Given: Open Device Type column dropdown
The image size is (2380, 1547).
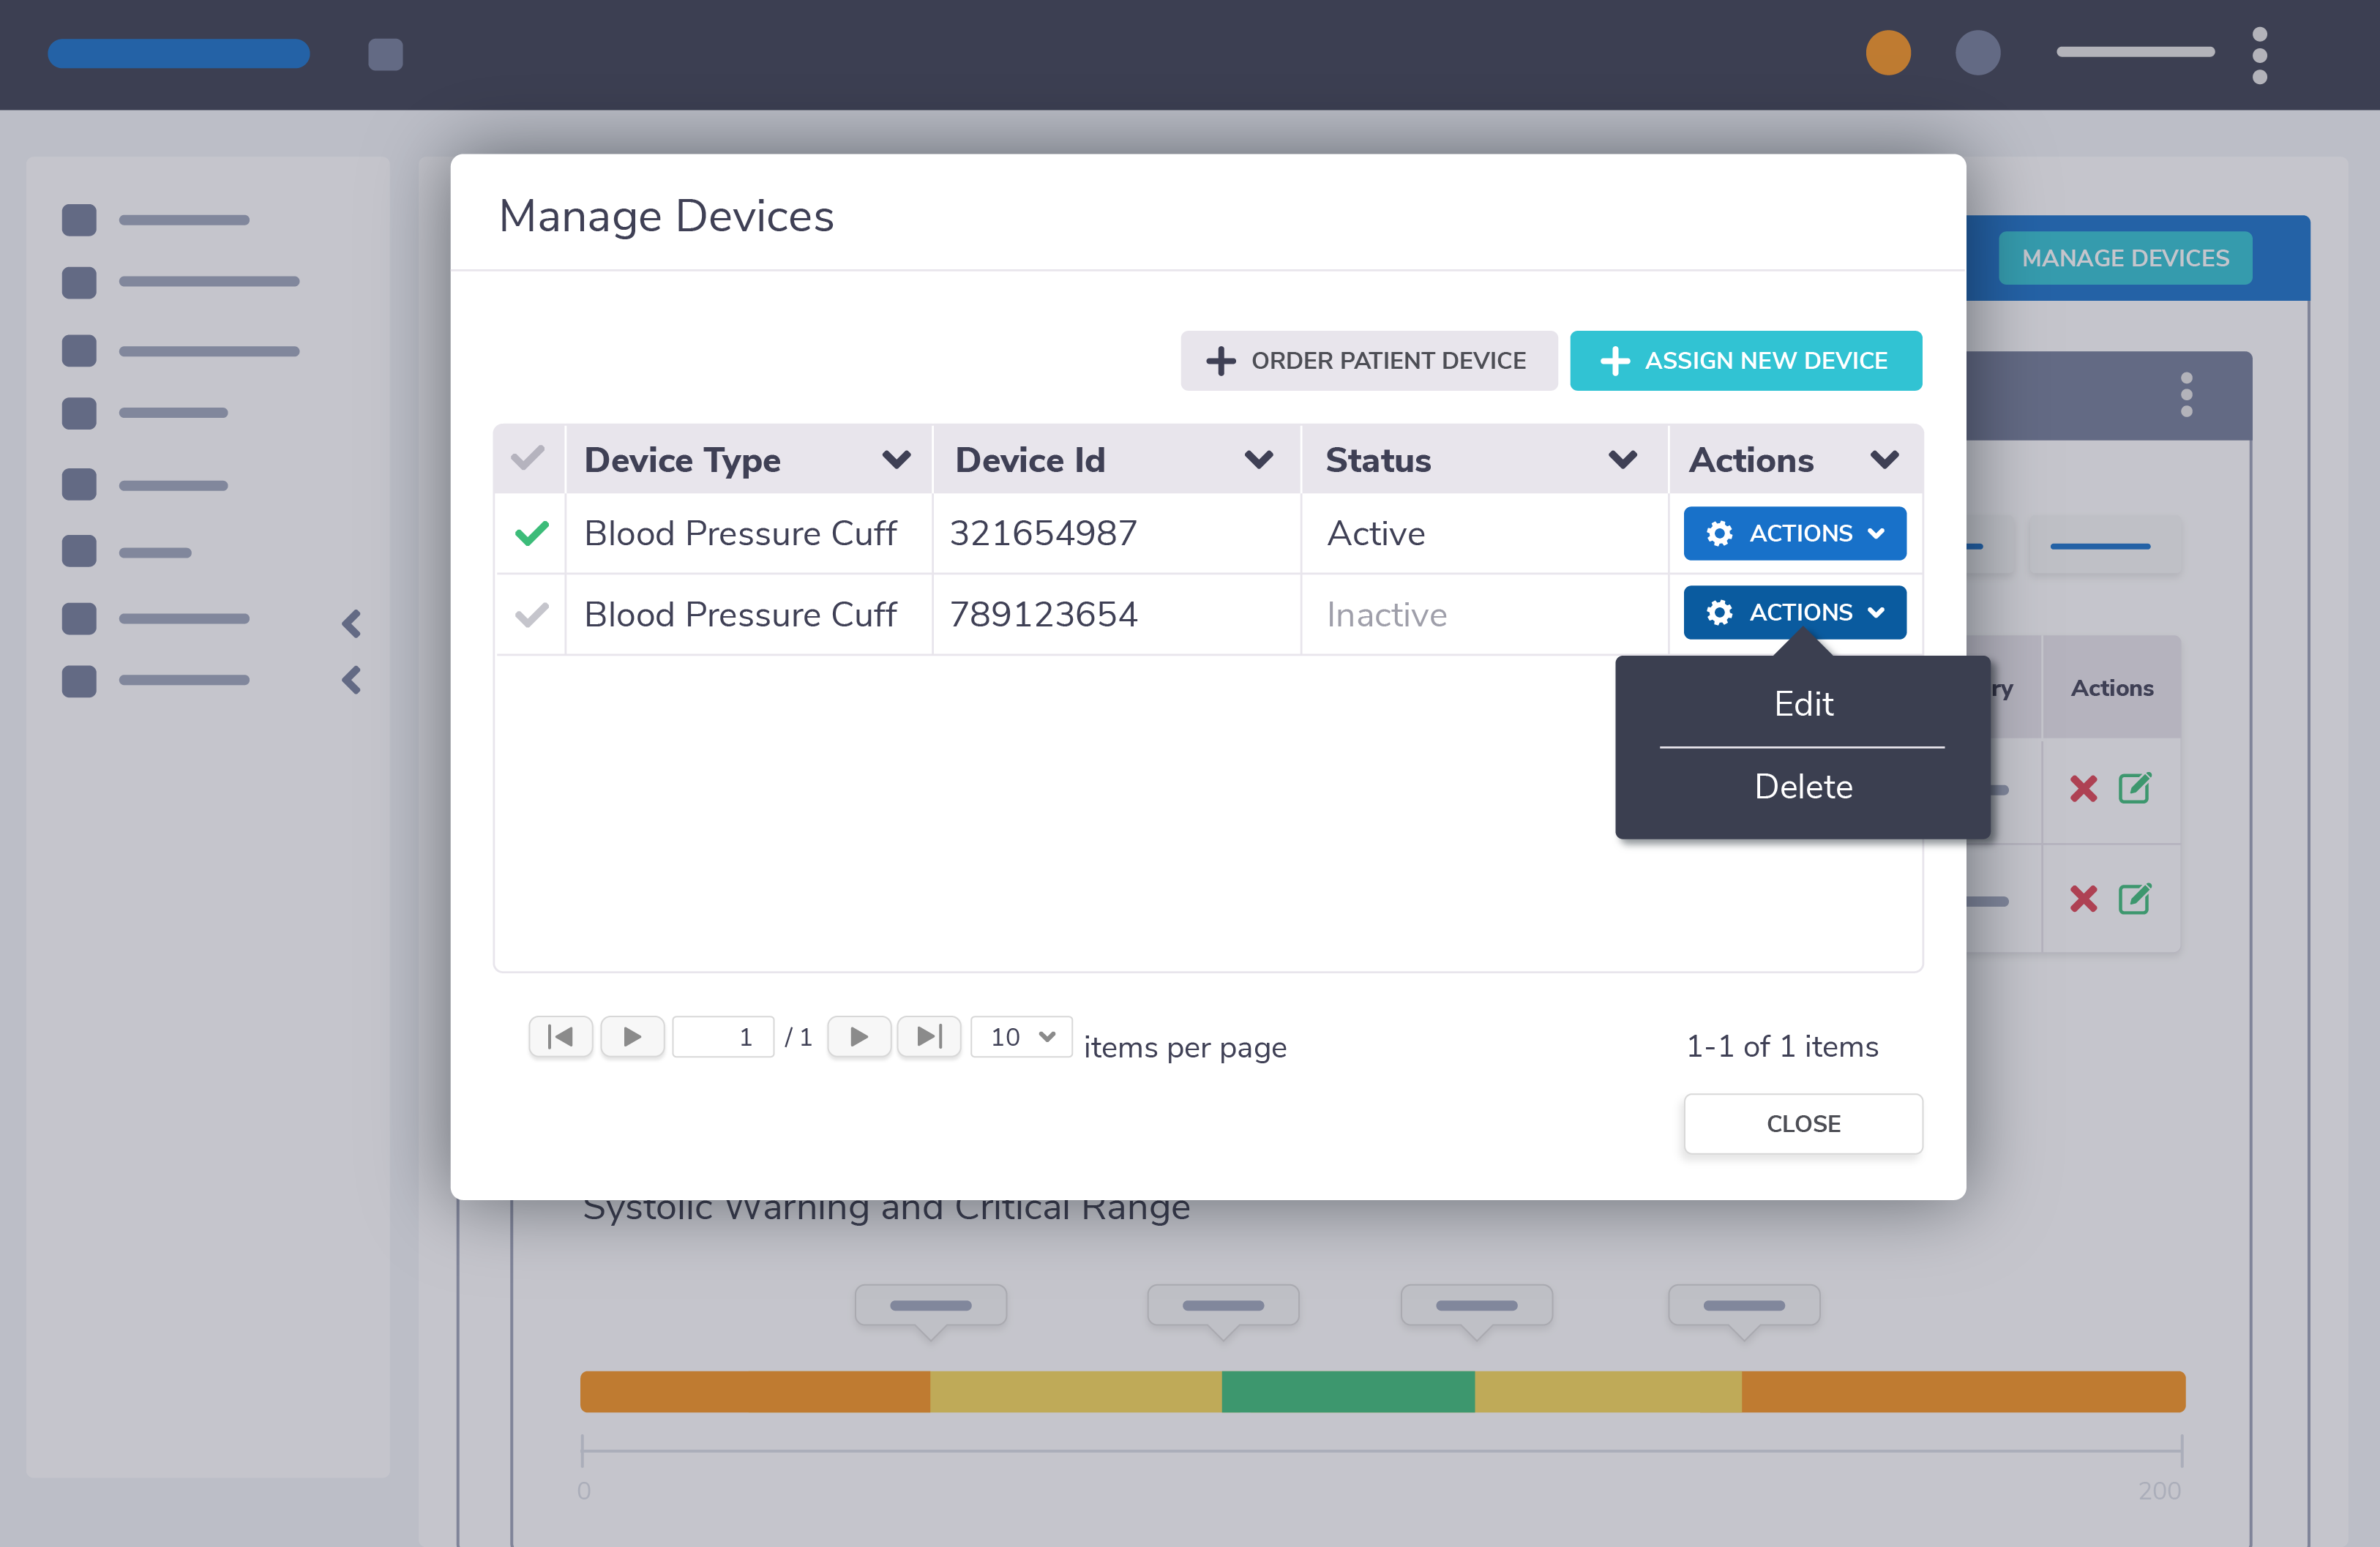Looking at the screenshot, I should (896, 459).
